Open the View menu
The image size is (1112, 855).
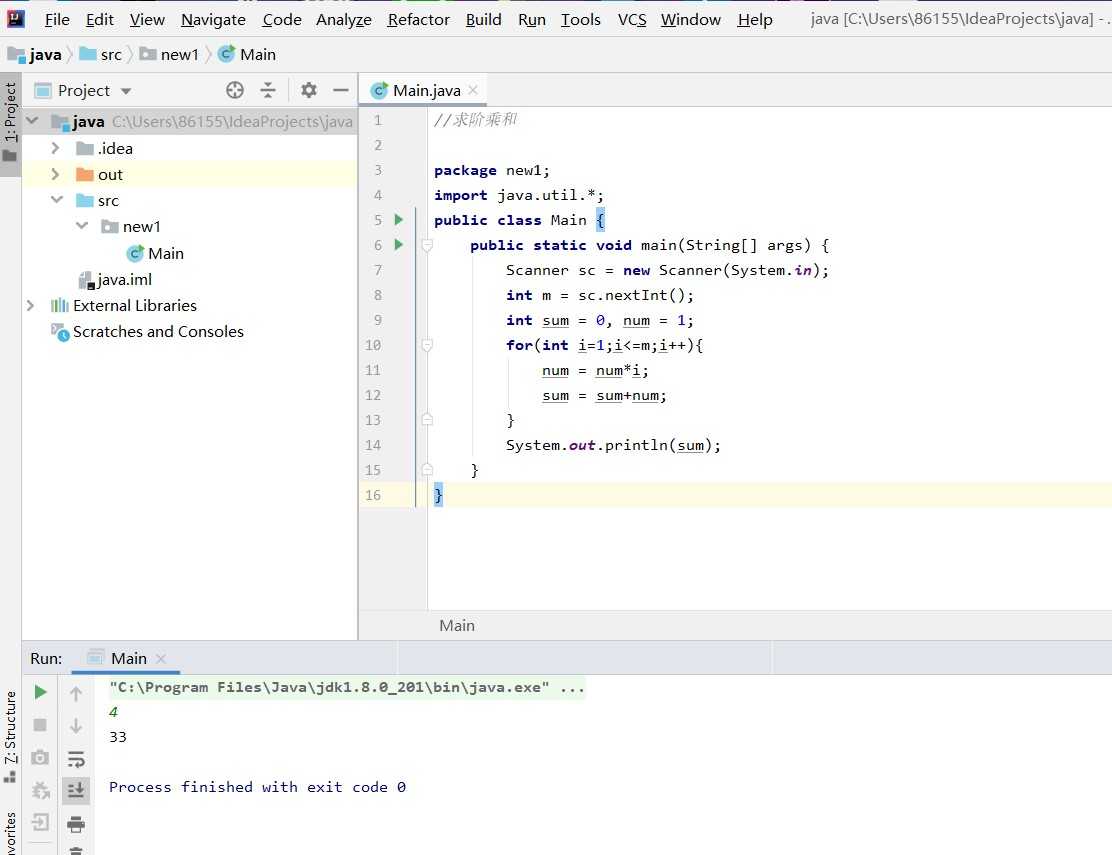tap(147, 20)
